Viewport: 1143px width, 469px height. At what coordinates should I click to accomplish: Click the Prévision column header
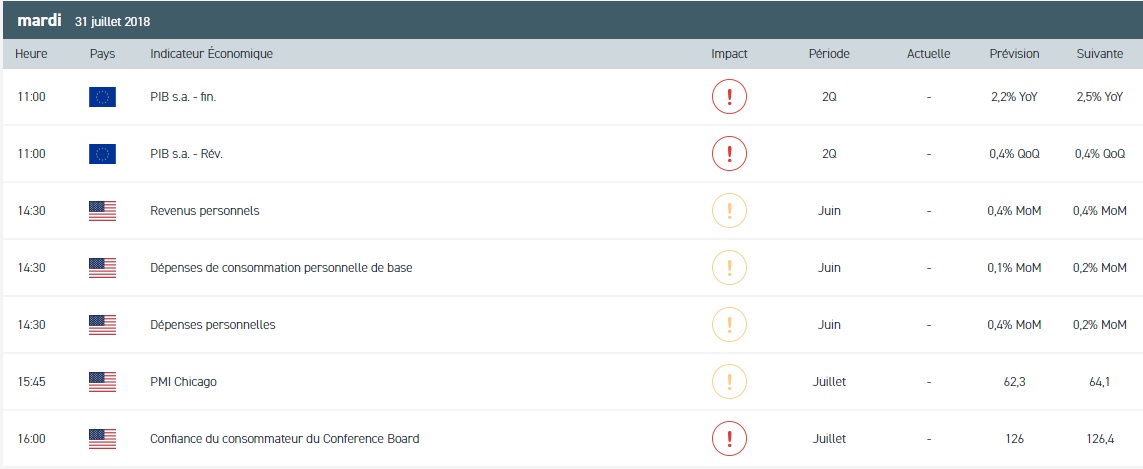pos(1014,54)
